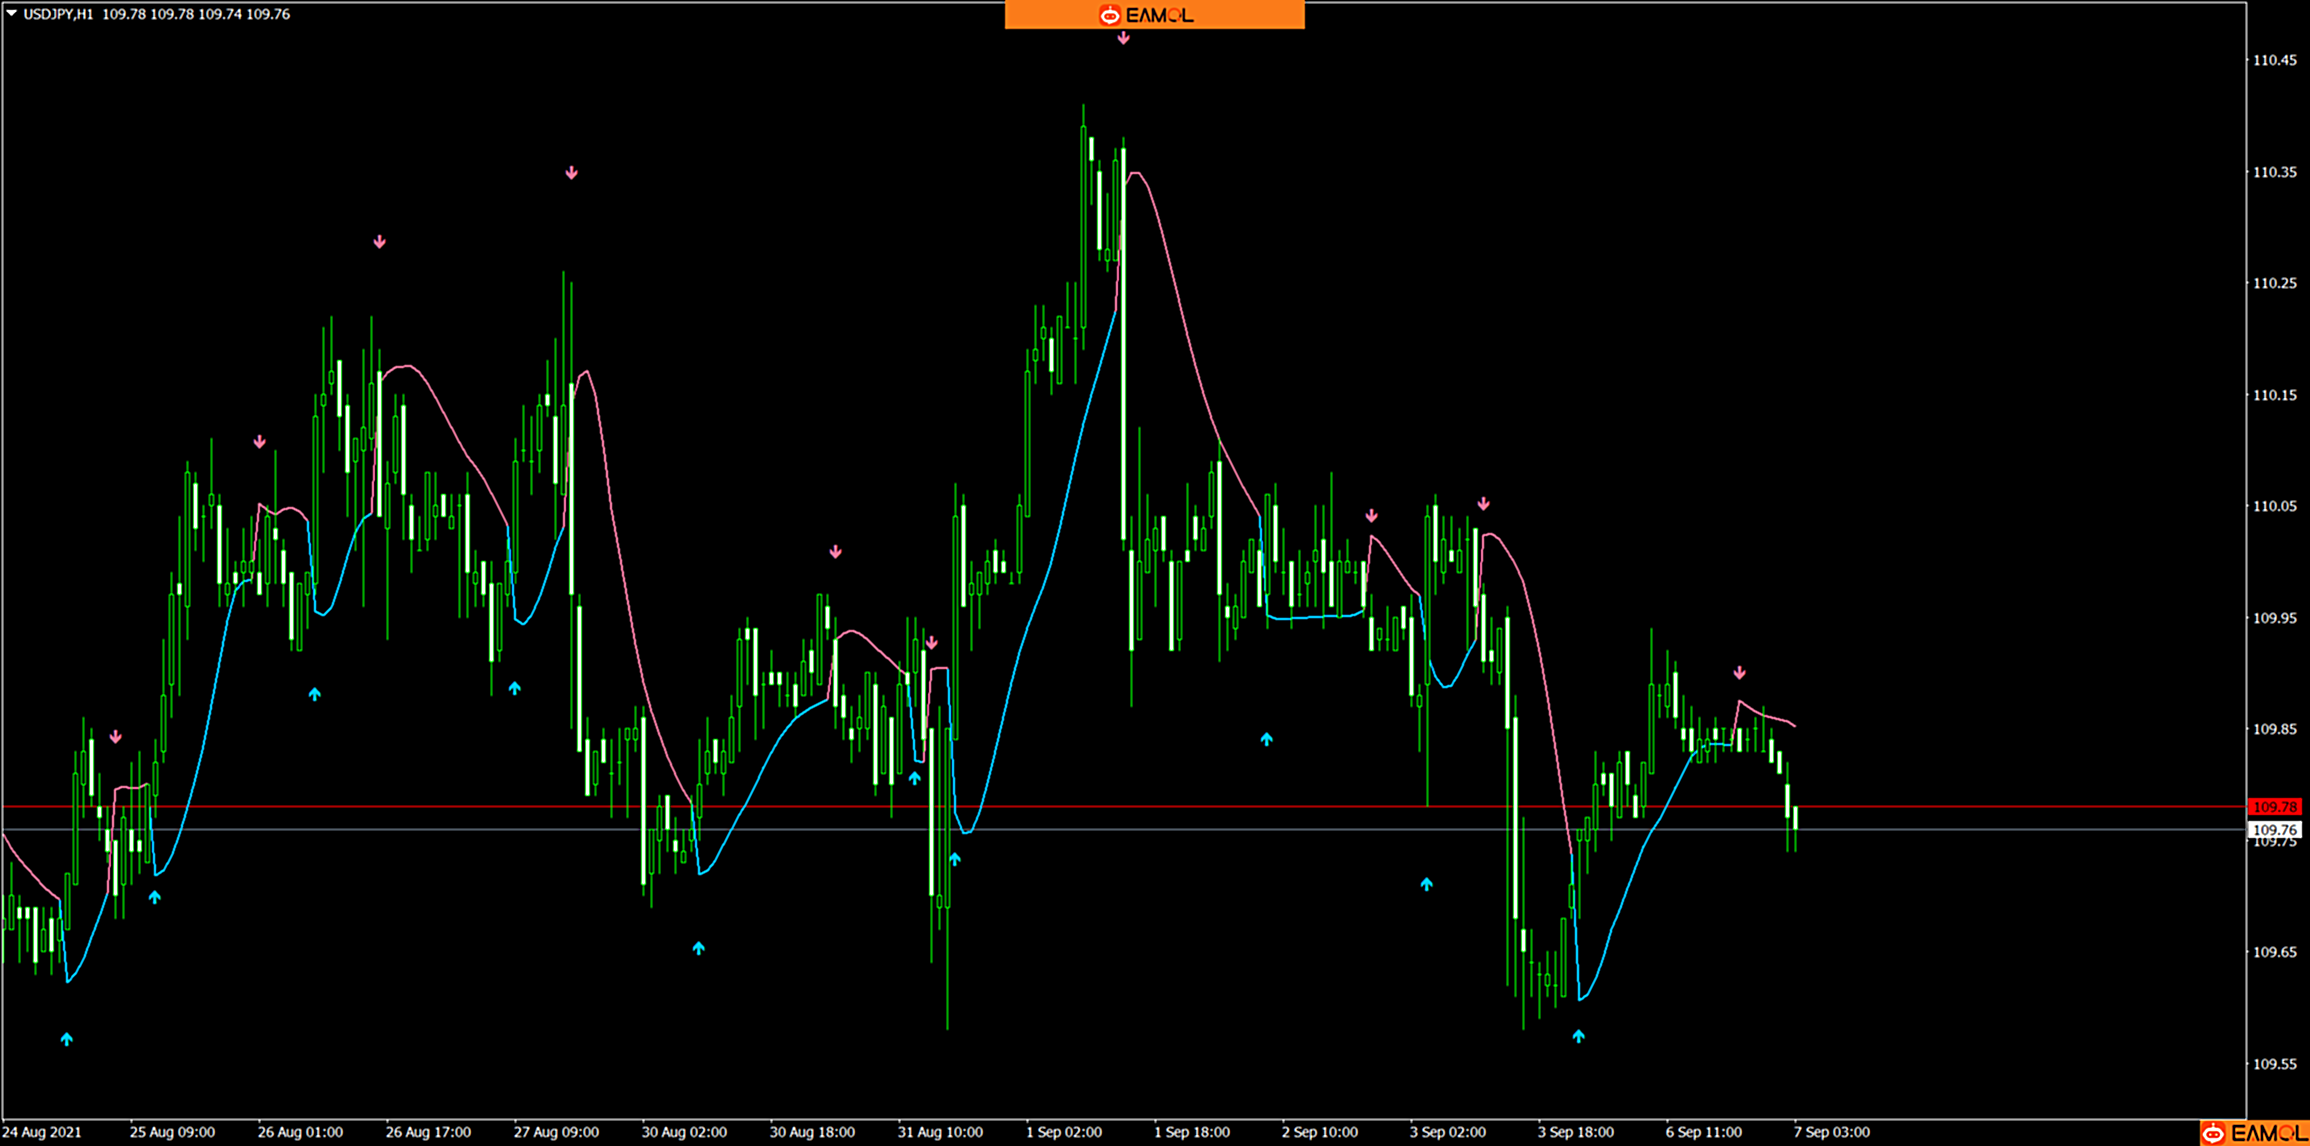Select the 1 Sep 02:00 timestamp on the time axis

1063,1131
